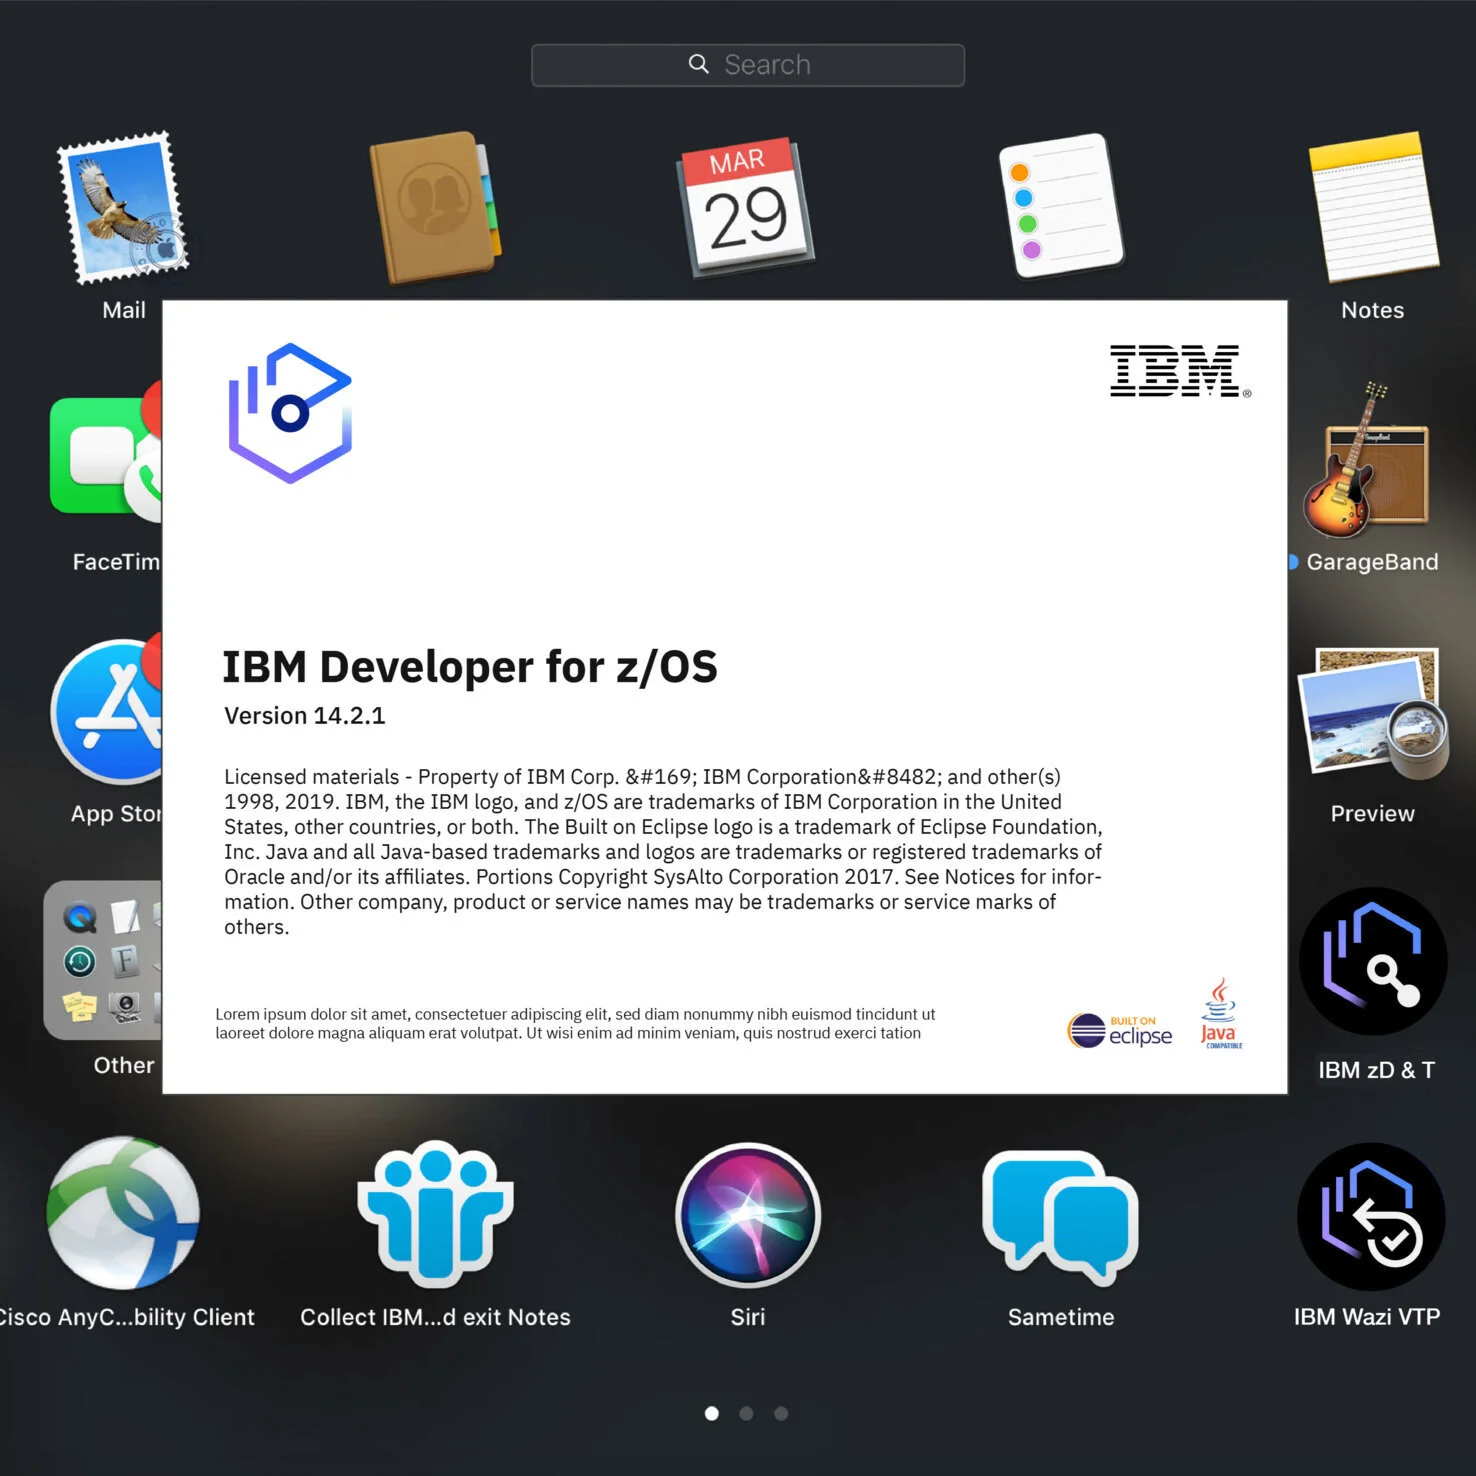Click the GarageBand label
1476x1476 pixels.
[1372, 562]
